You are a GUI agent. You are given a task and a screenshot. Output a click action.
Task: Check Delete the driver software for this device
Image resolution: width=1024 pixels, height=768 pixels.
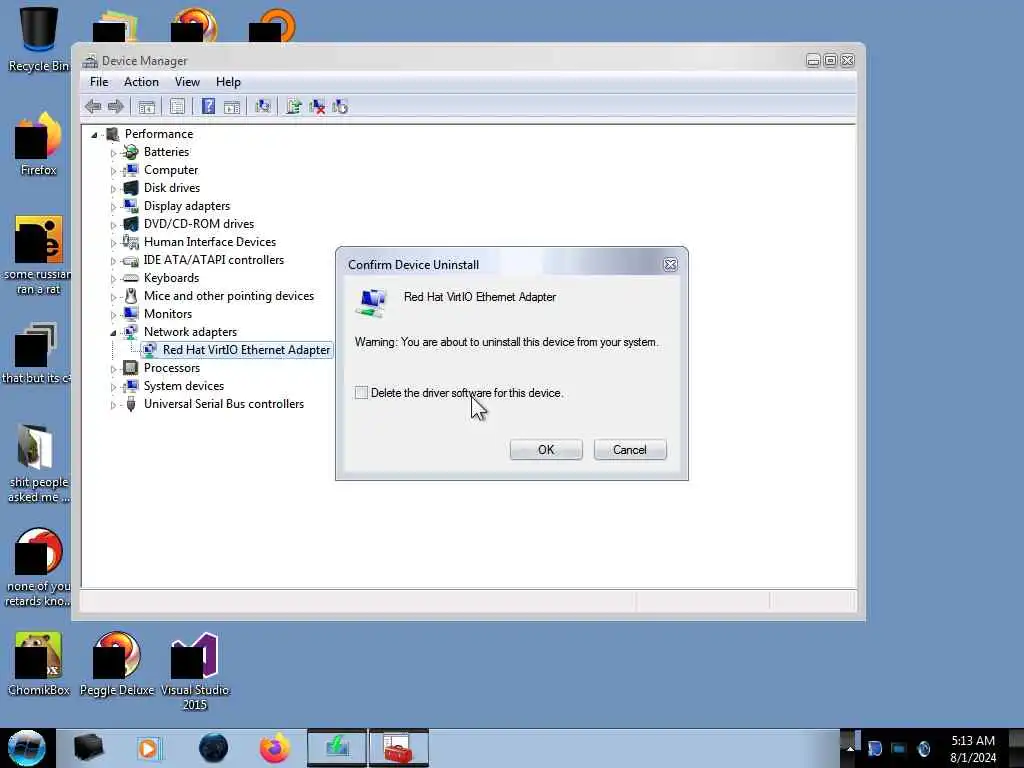pos(361,392)
